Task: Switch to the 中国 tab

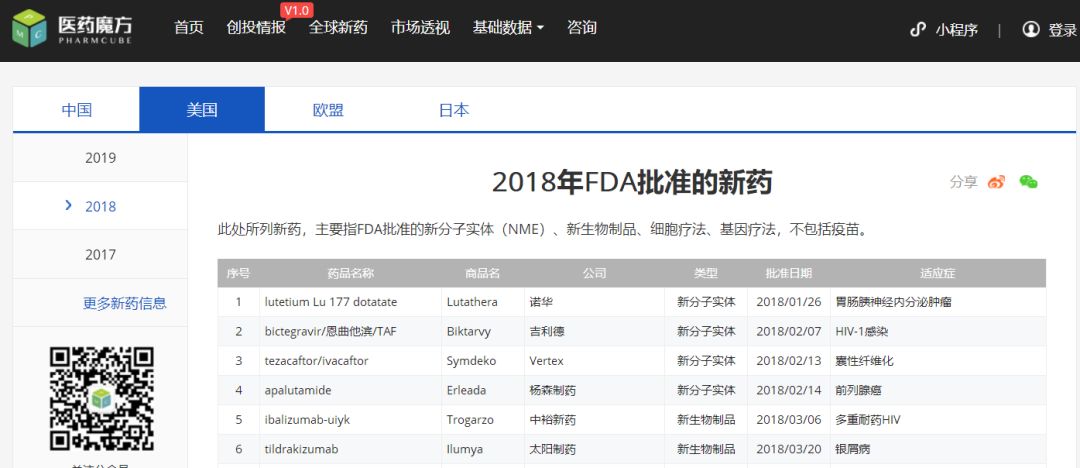Action: pos(76,110)
